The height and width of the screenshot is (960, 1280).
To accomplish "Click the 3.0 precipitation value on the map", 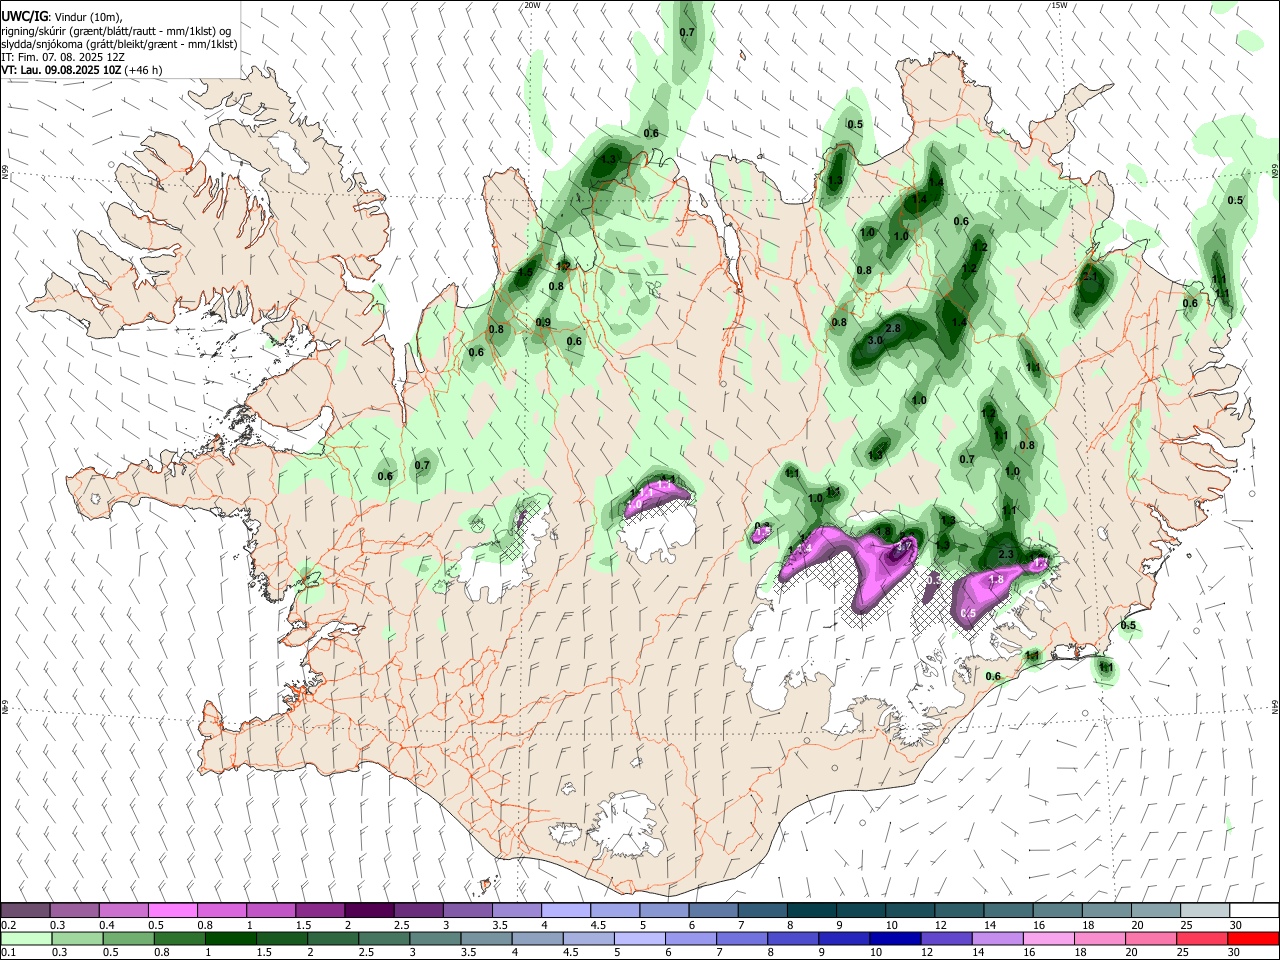I will click(875, 341).
